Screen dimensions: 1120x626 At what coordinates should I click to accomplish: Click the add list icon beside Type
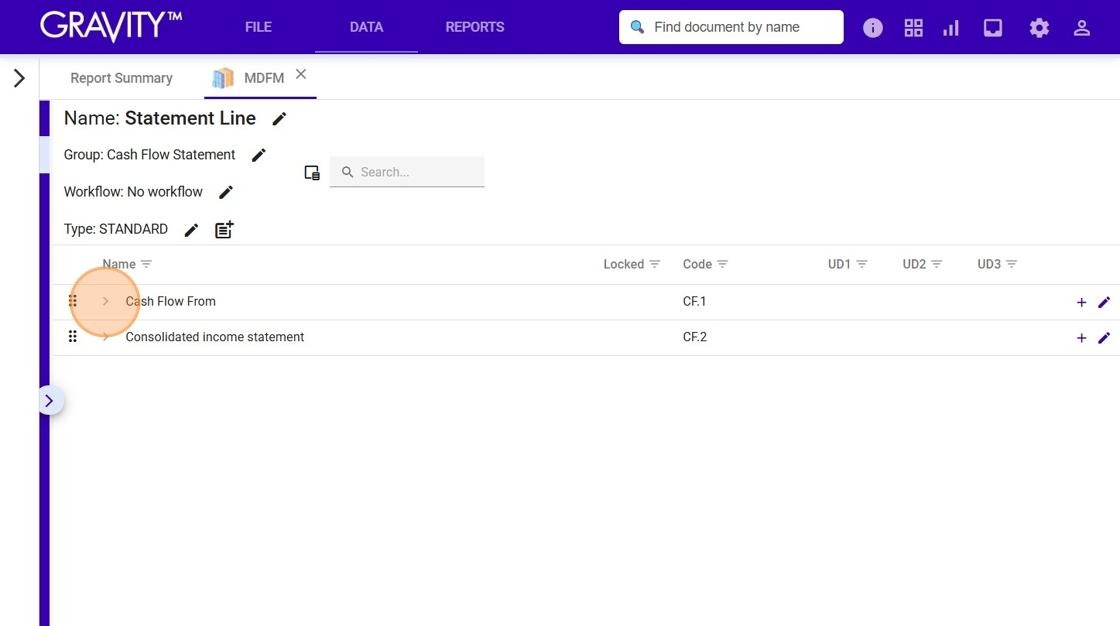(224, 229)
